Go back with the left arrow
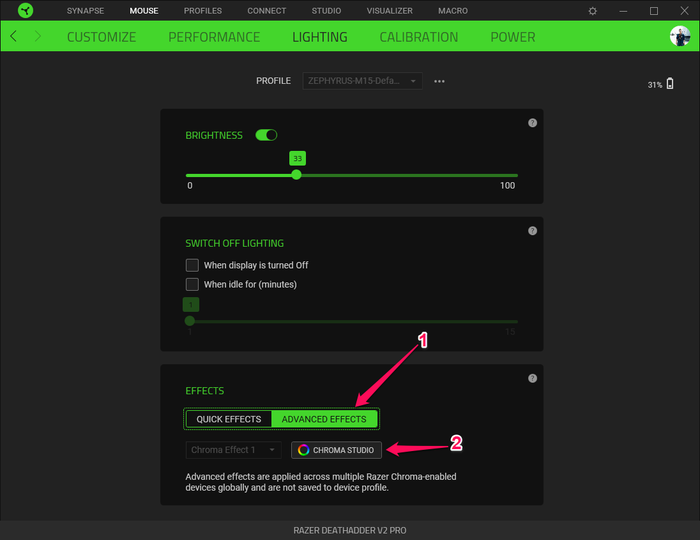Screen dimensions: 700x540 tap(14, 36)
